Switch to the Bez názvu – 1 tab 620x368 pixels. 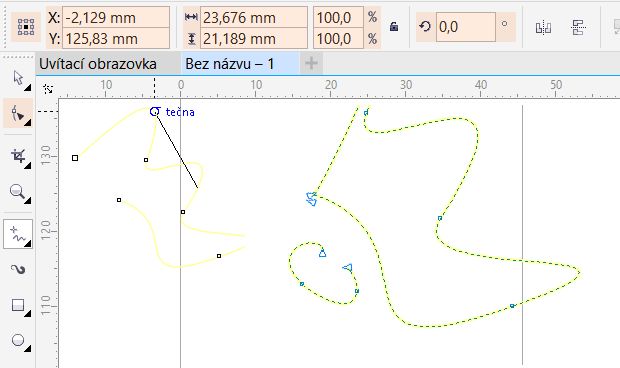pos(229,64)
